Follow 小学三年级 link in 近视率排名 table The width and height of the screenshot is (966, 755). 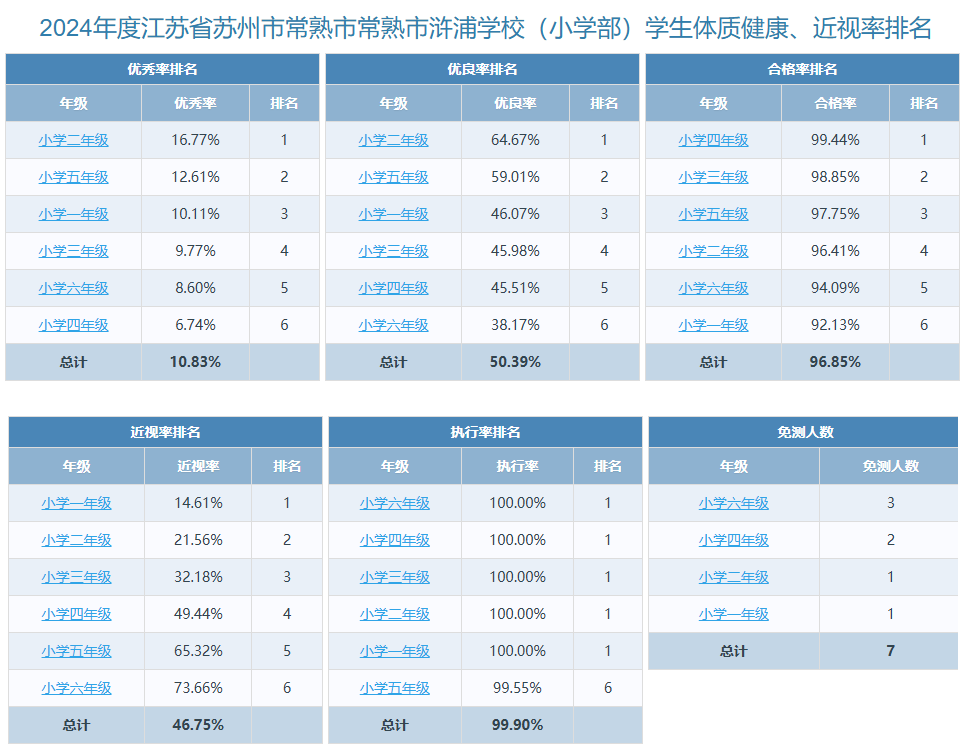click(76, 577)
